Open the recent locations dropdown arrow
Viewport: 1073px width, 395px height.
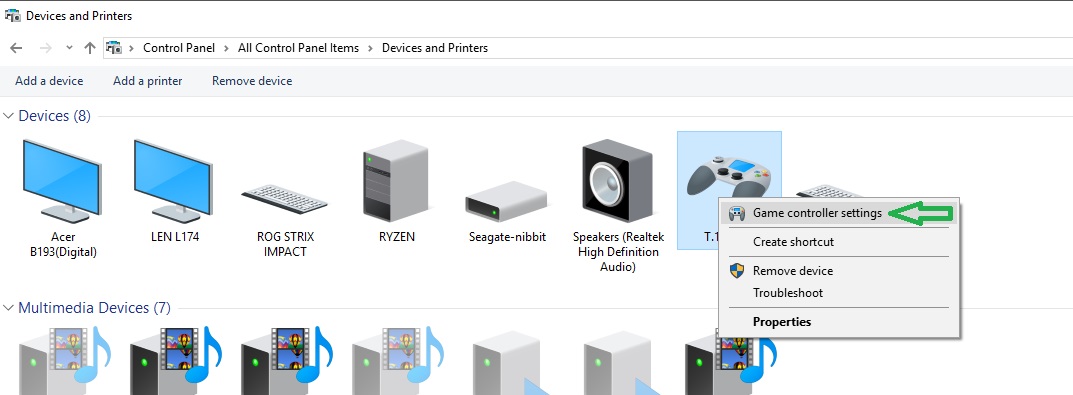[x=69, y=48]
